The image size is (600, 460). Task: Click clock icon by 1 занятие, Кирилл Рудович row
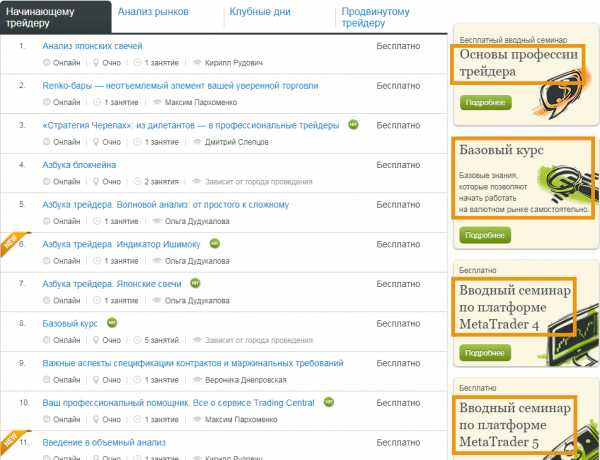point(137,62)
